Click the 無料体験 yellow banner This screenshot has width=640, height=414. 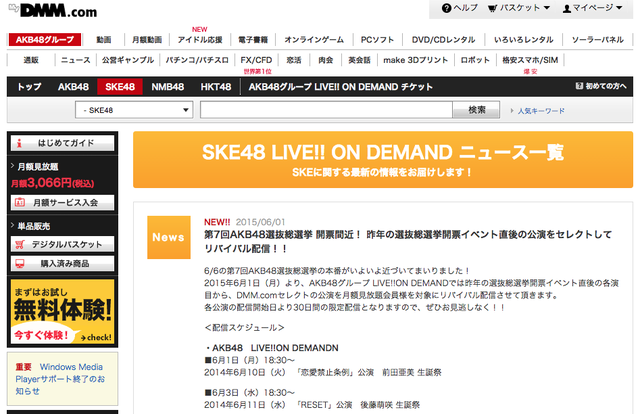tap(62, 312)
